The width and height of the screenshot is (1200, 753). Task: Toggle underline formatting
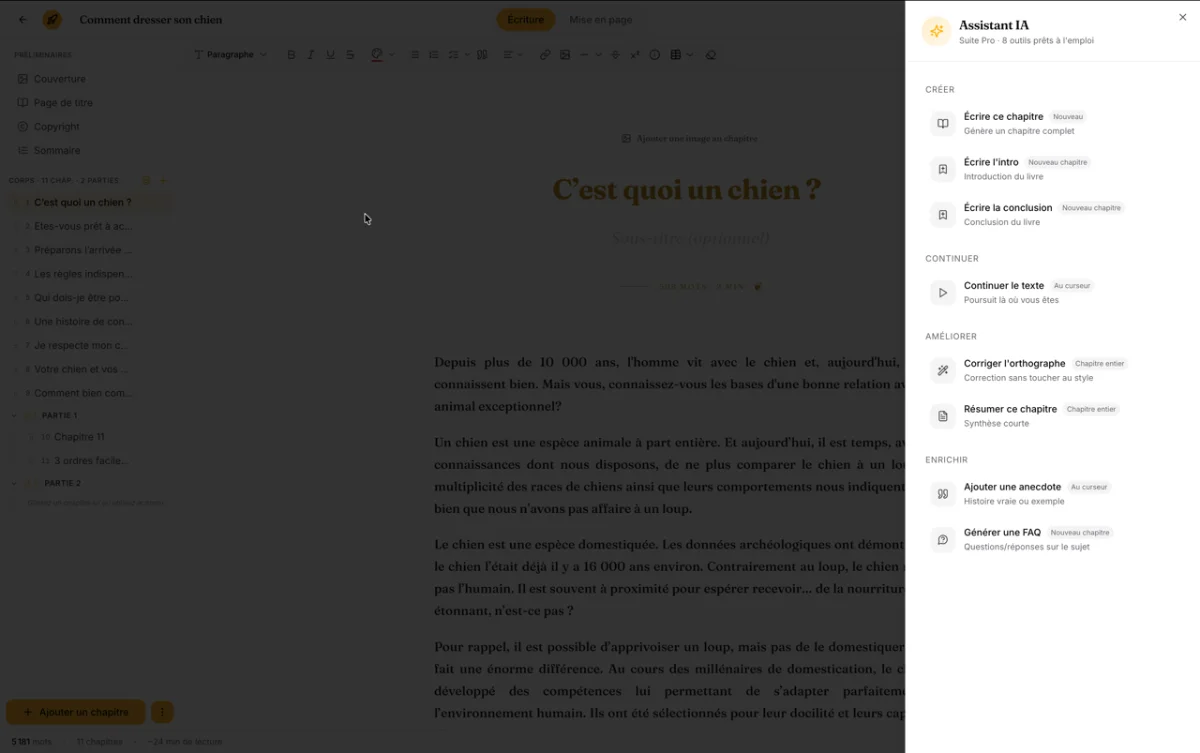(330, 55)
